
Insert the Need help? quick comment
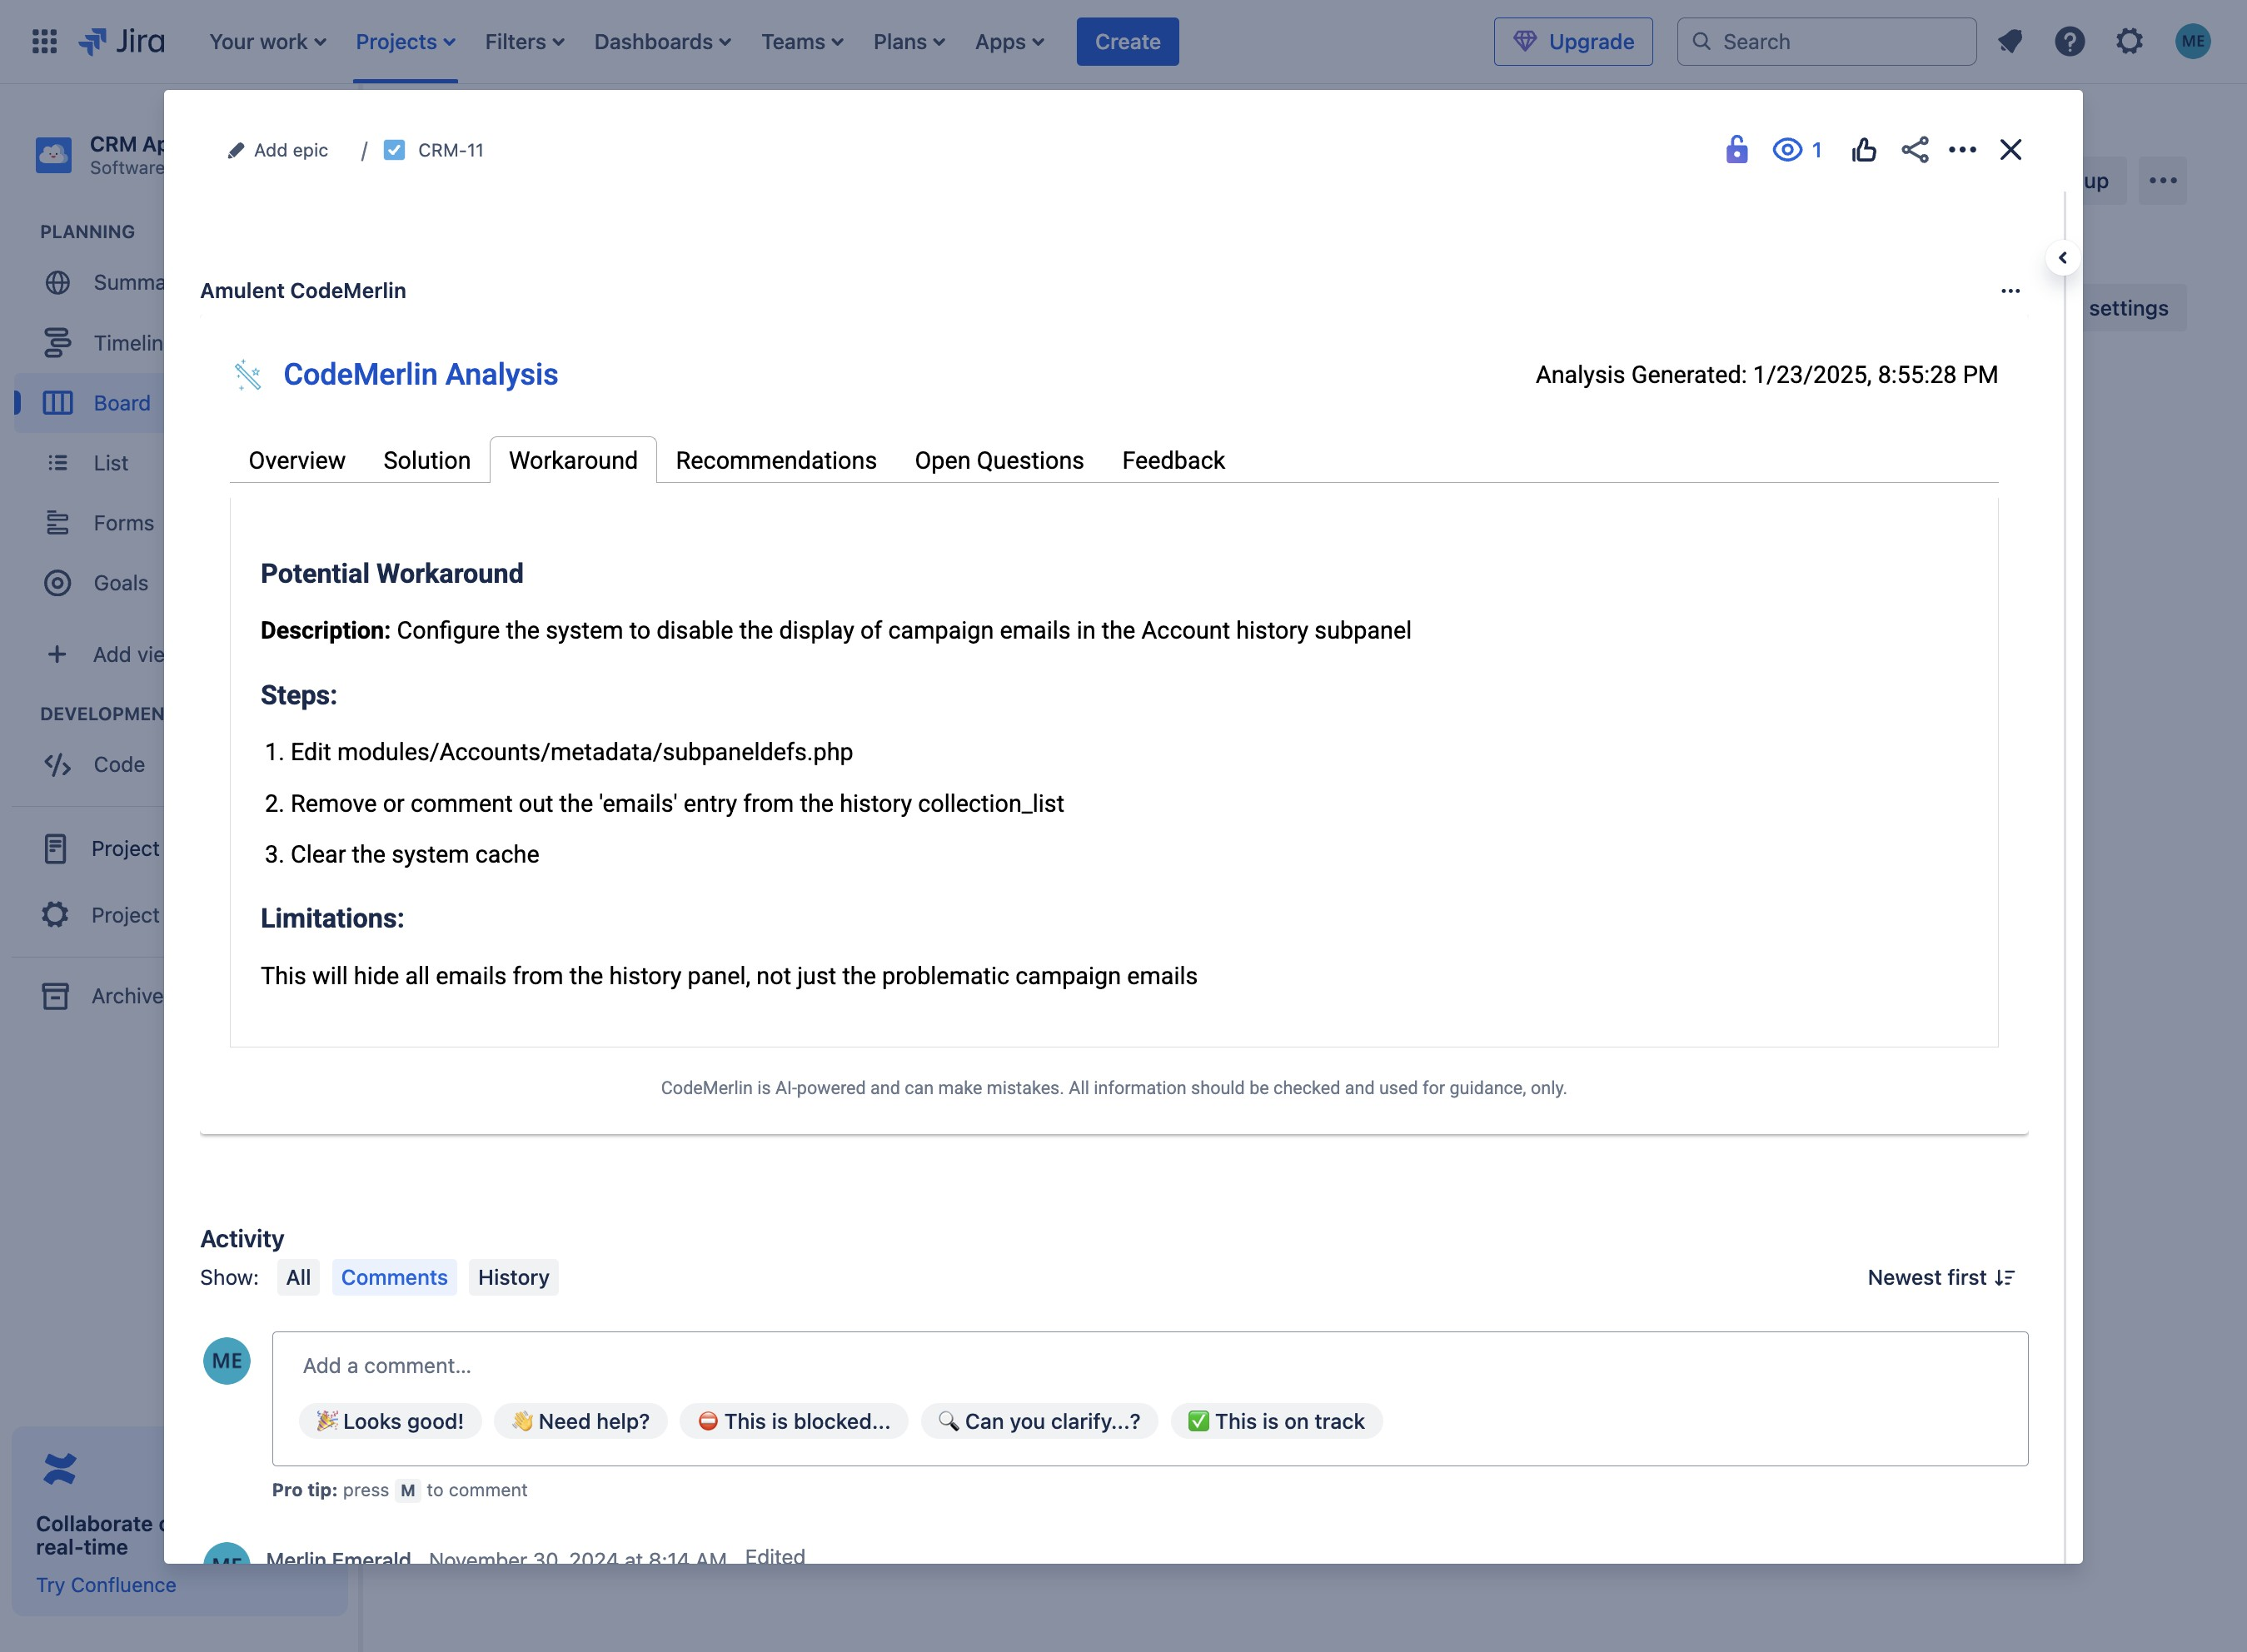pos(581,1421)
